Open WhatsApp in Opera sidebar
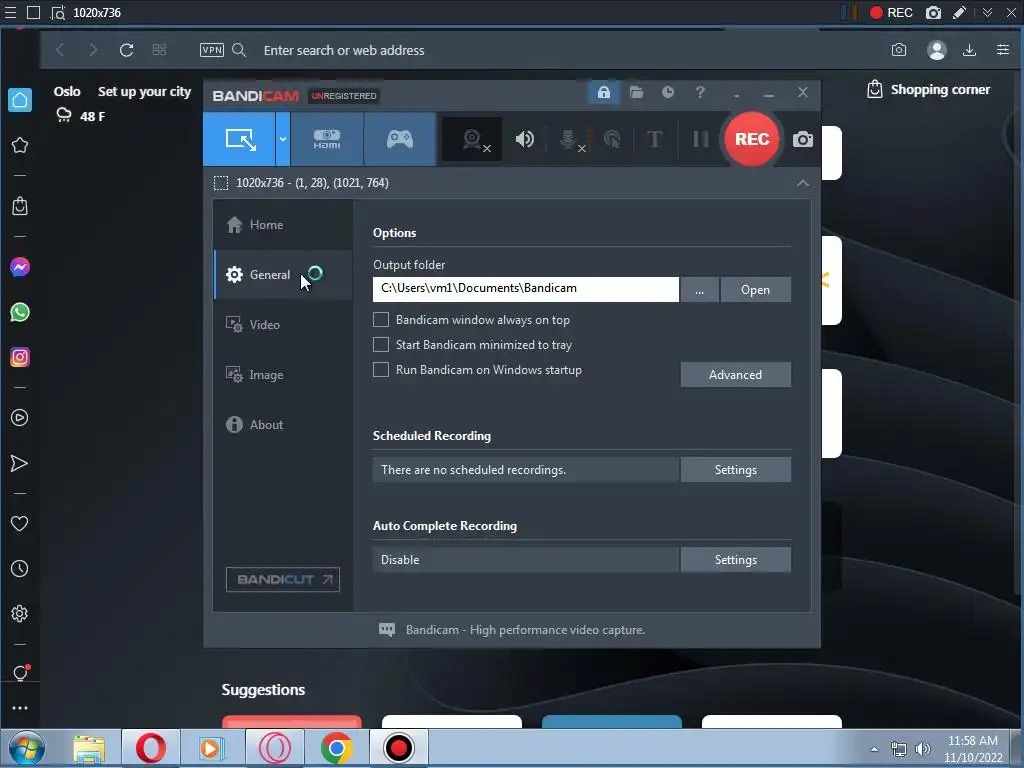The height and width of the screenshot is (768, 1024). coord(20,312)
